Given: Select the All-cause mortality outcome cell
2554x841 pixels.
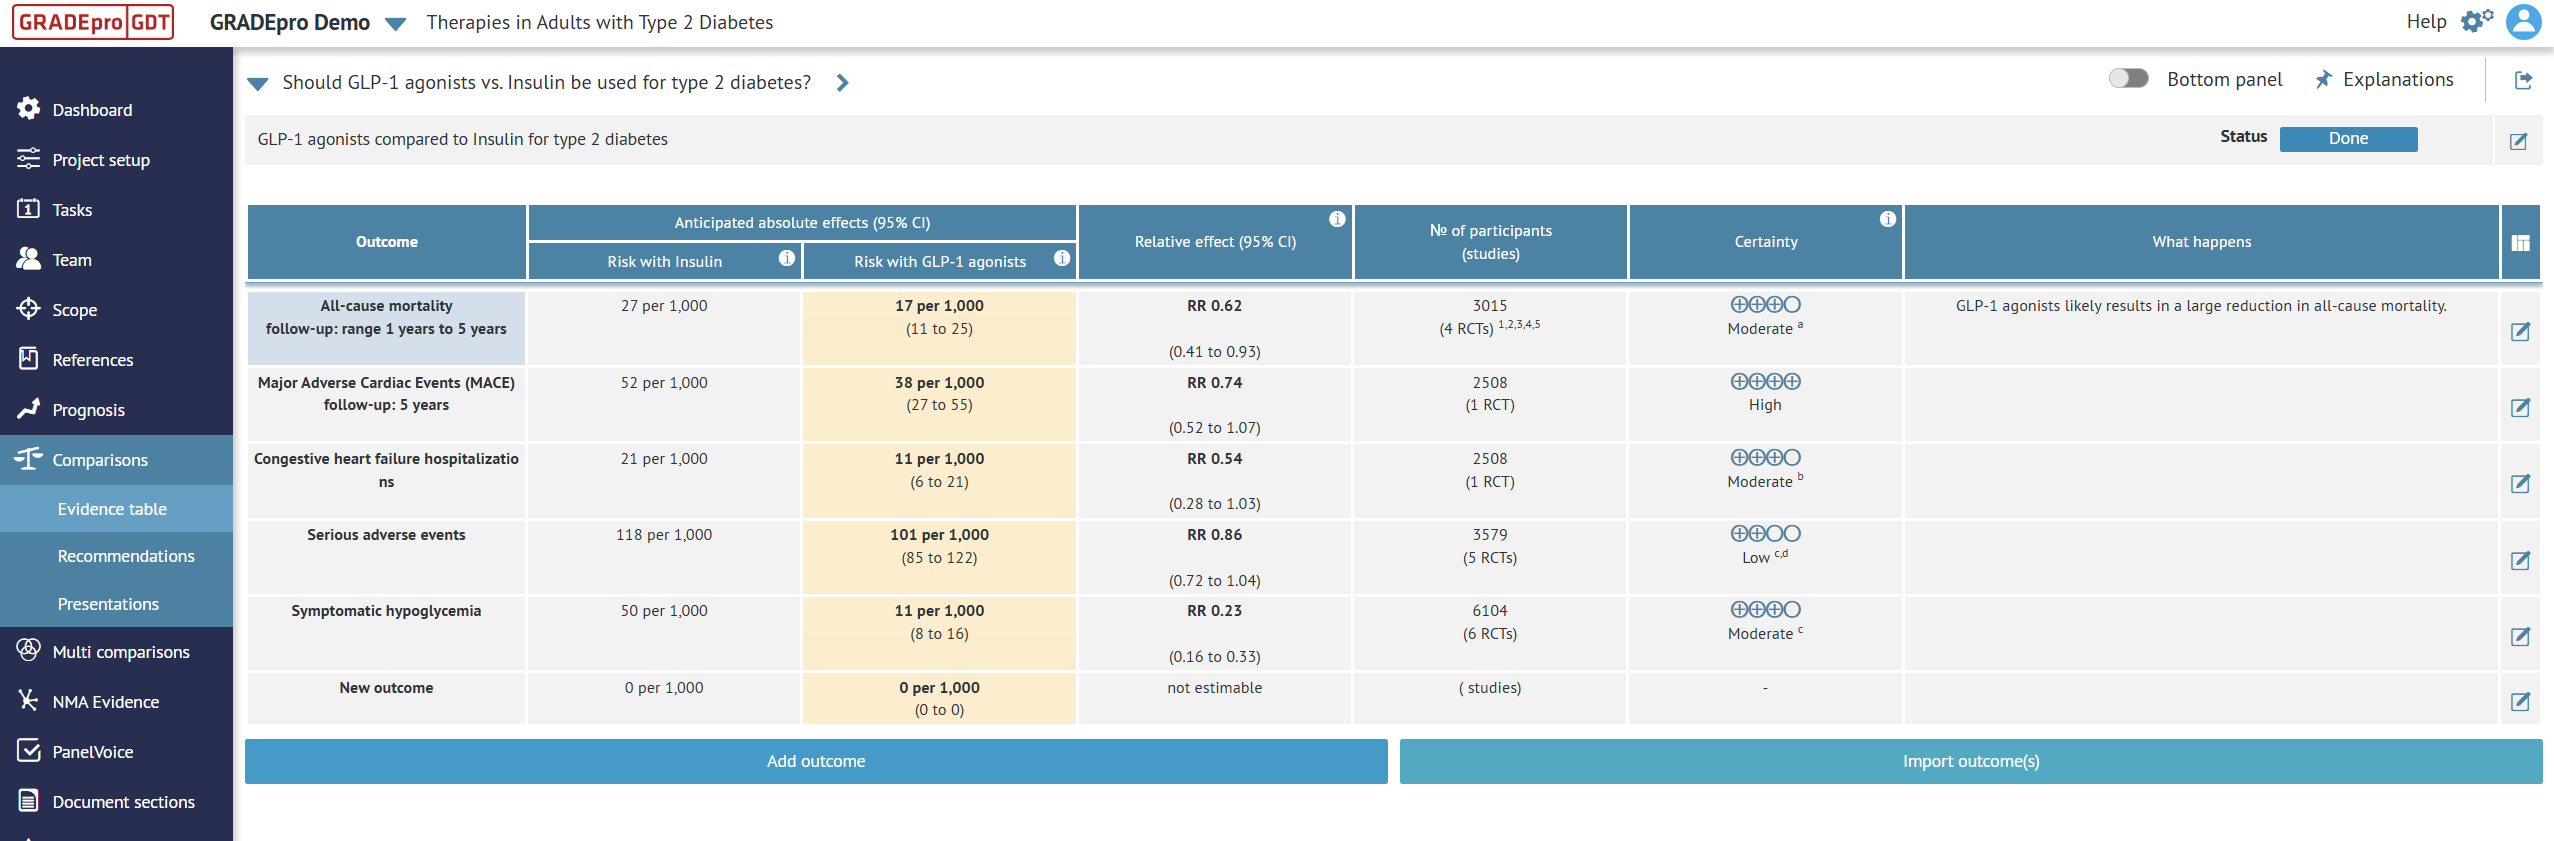Looking at the screenshot, I should 386,327.
